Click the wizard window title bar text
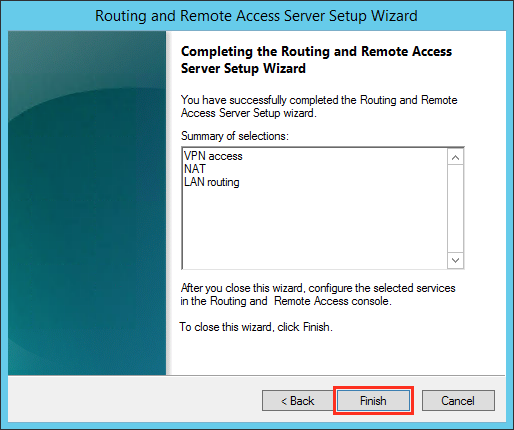514x430 pixels. coord(256,16)
